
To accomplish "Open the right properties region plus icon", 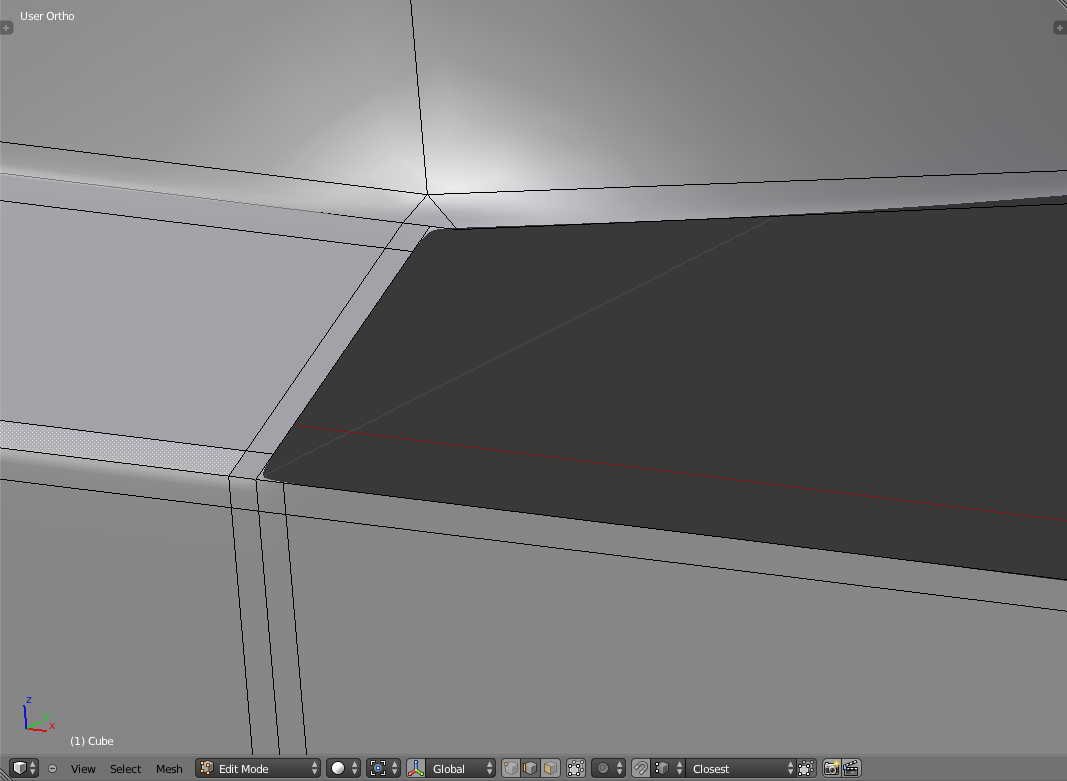I will 1060,28.
